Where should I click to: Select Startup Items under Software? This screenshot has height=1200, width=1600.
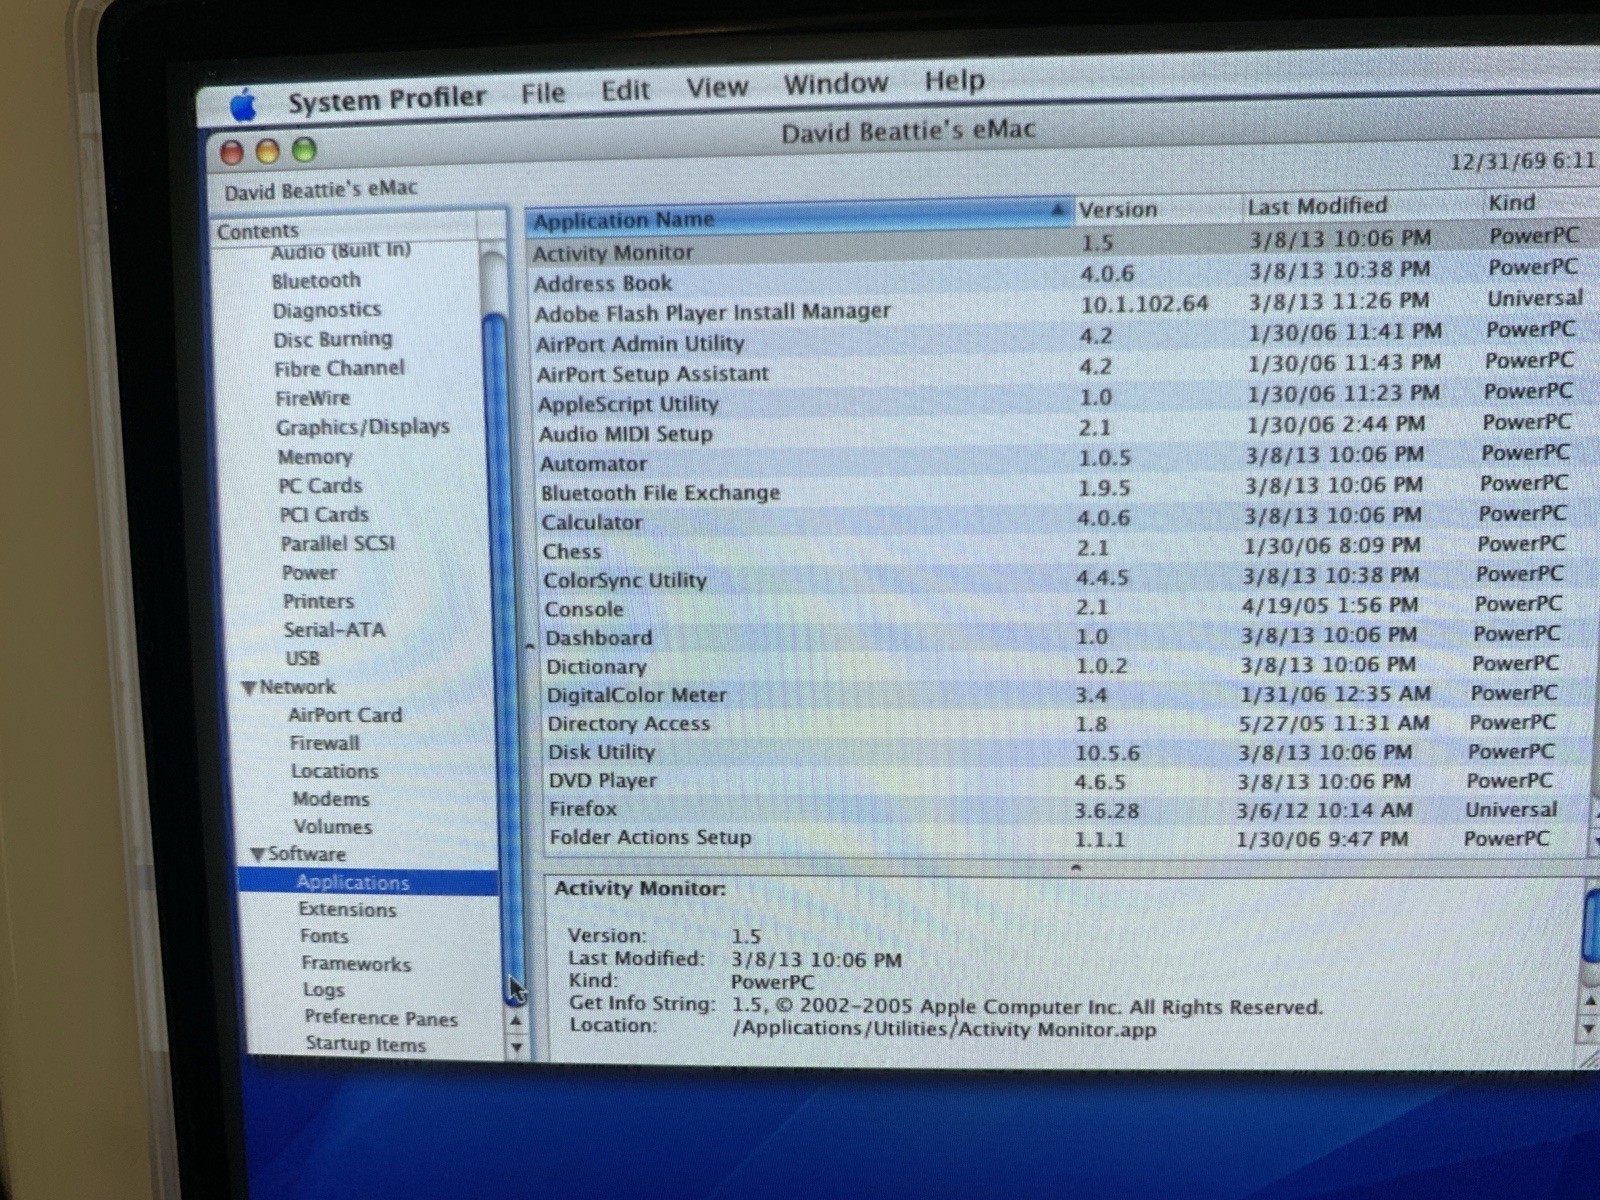(366, 1044)
